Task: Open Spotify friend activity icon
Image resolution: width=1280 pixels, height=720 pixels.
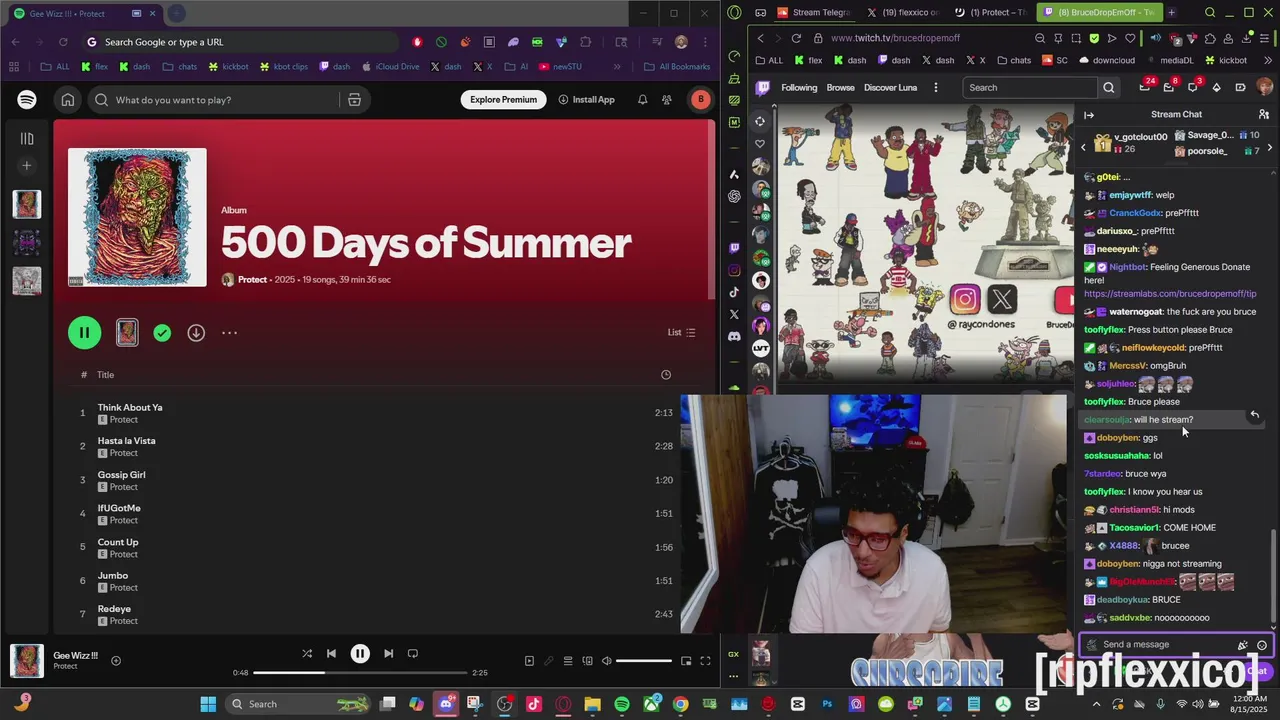Action: [x=667, y=100]
